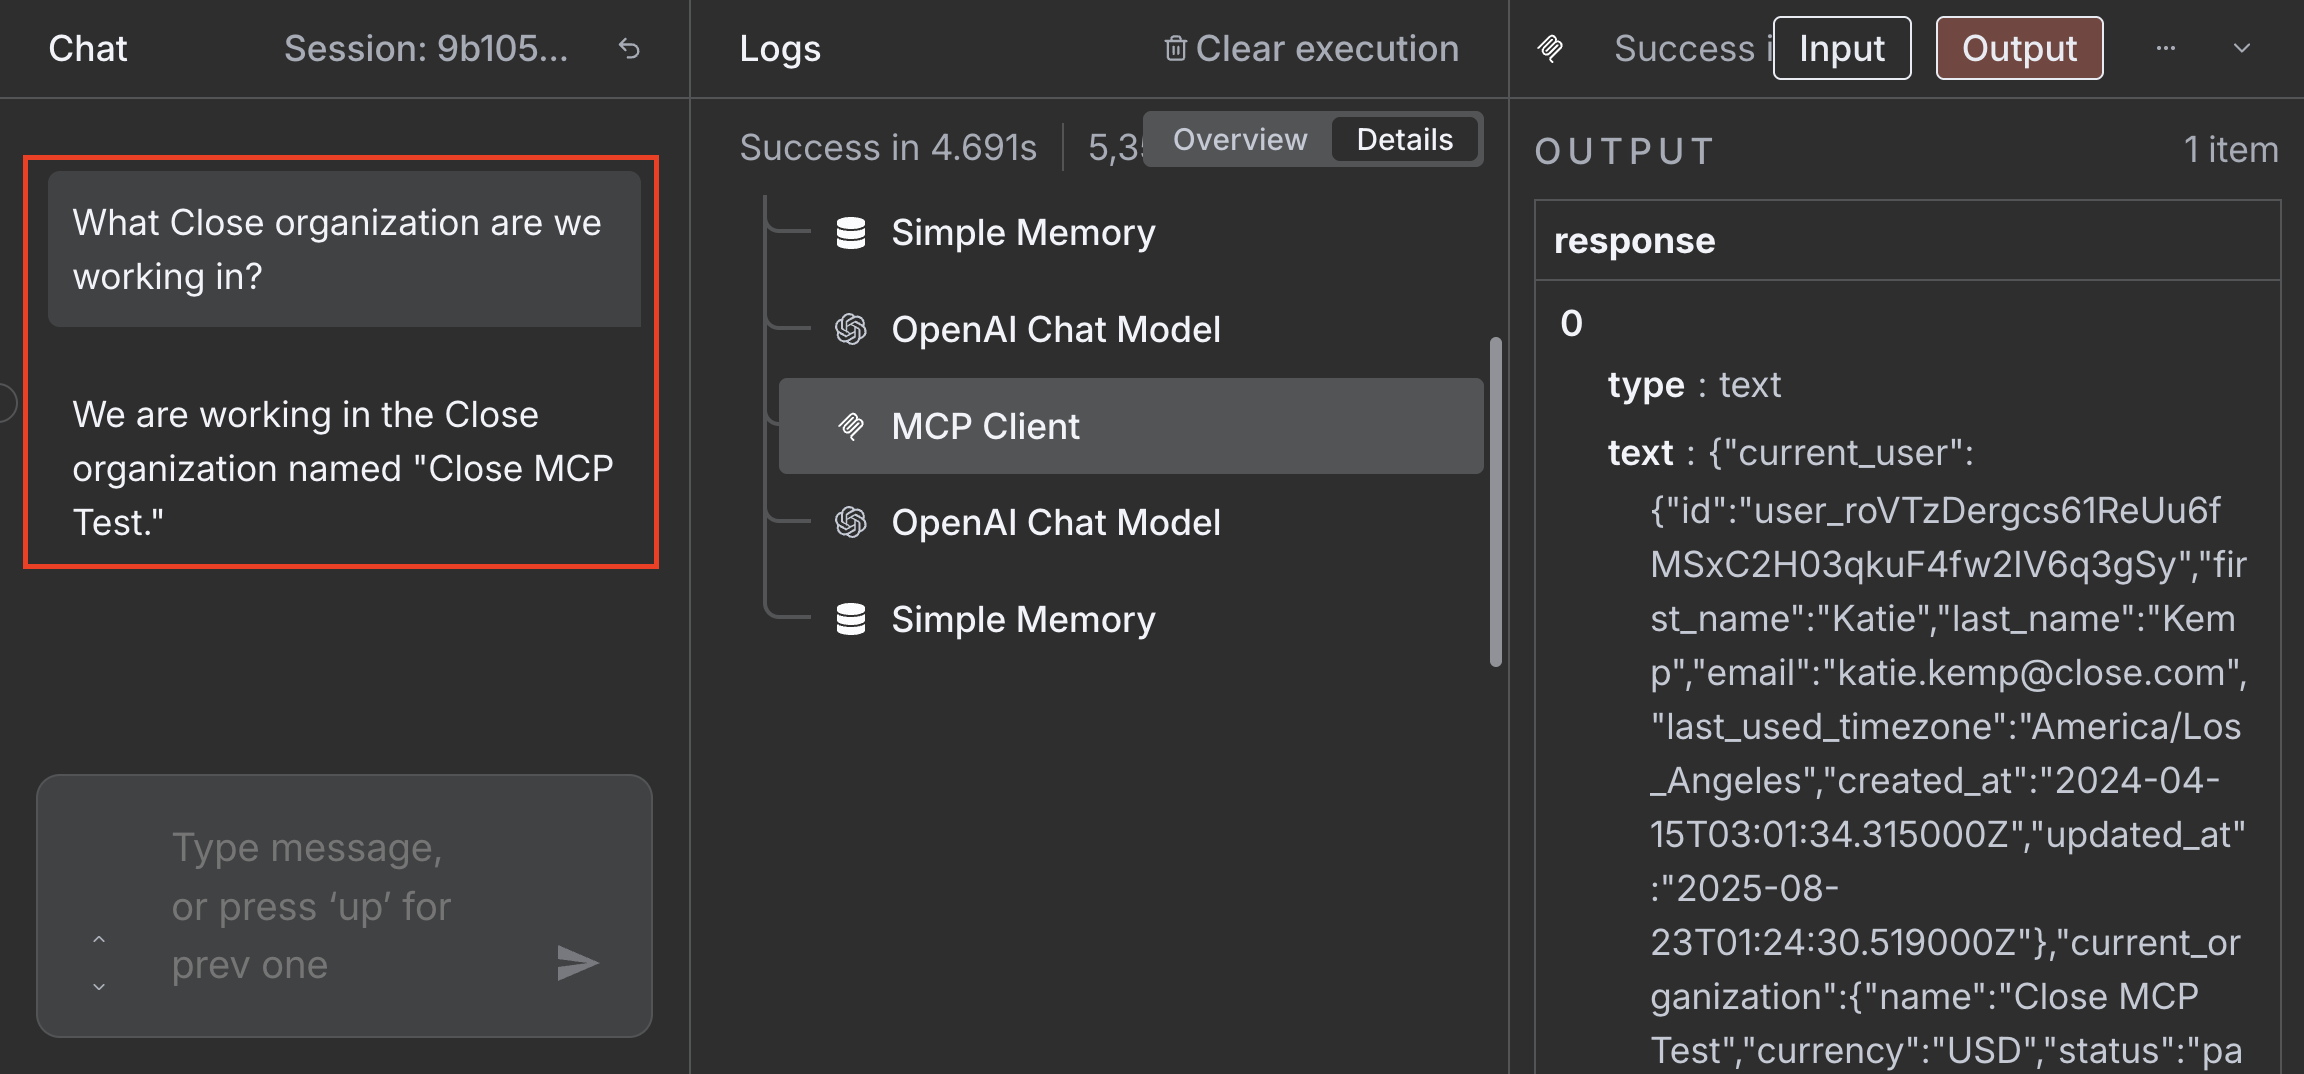Click the MCP Client icon in the output header
The width and height of the screenshot is (2304, 1074).
1551,47
